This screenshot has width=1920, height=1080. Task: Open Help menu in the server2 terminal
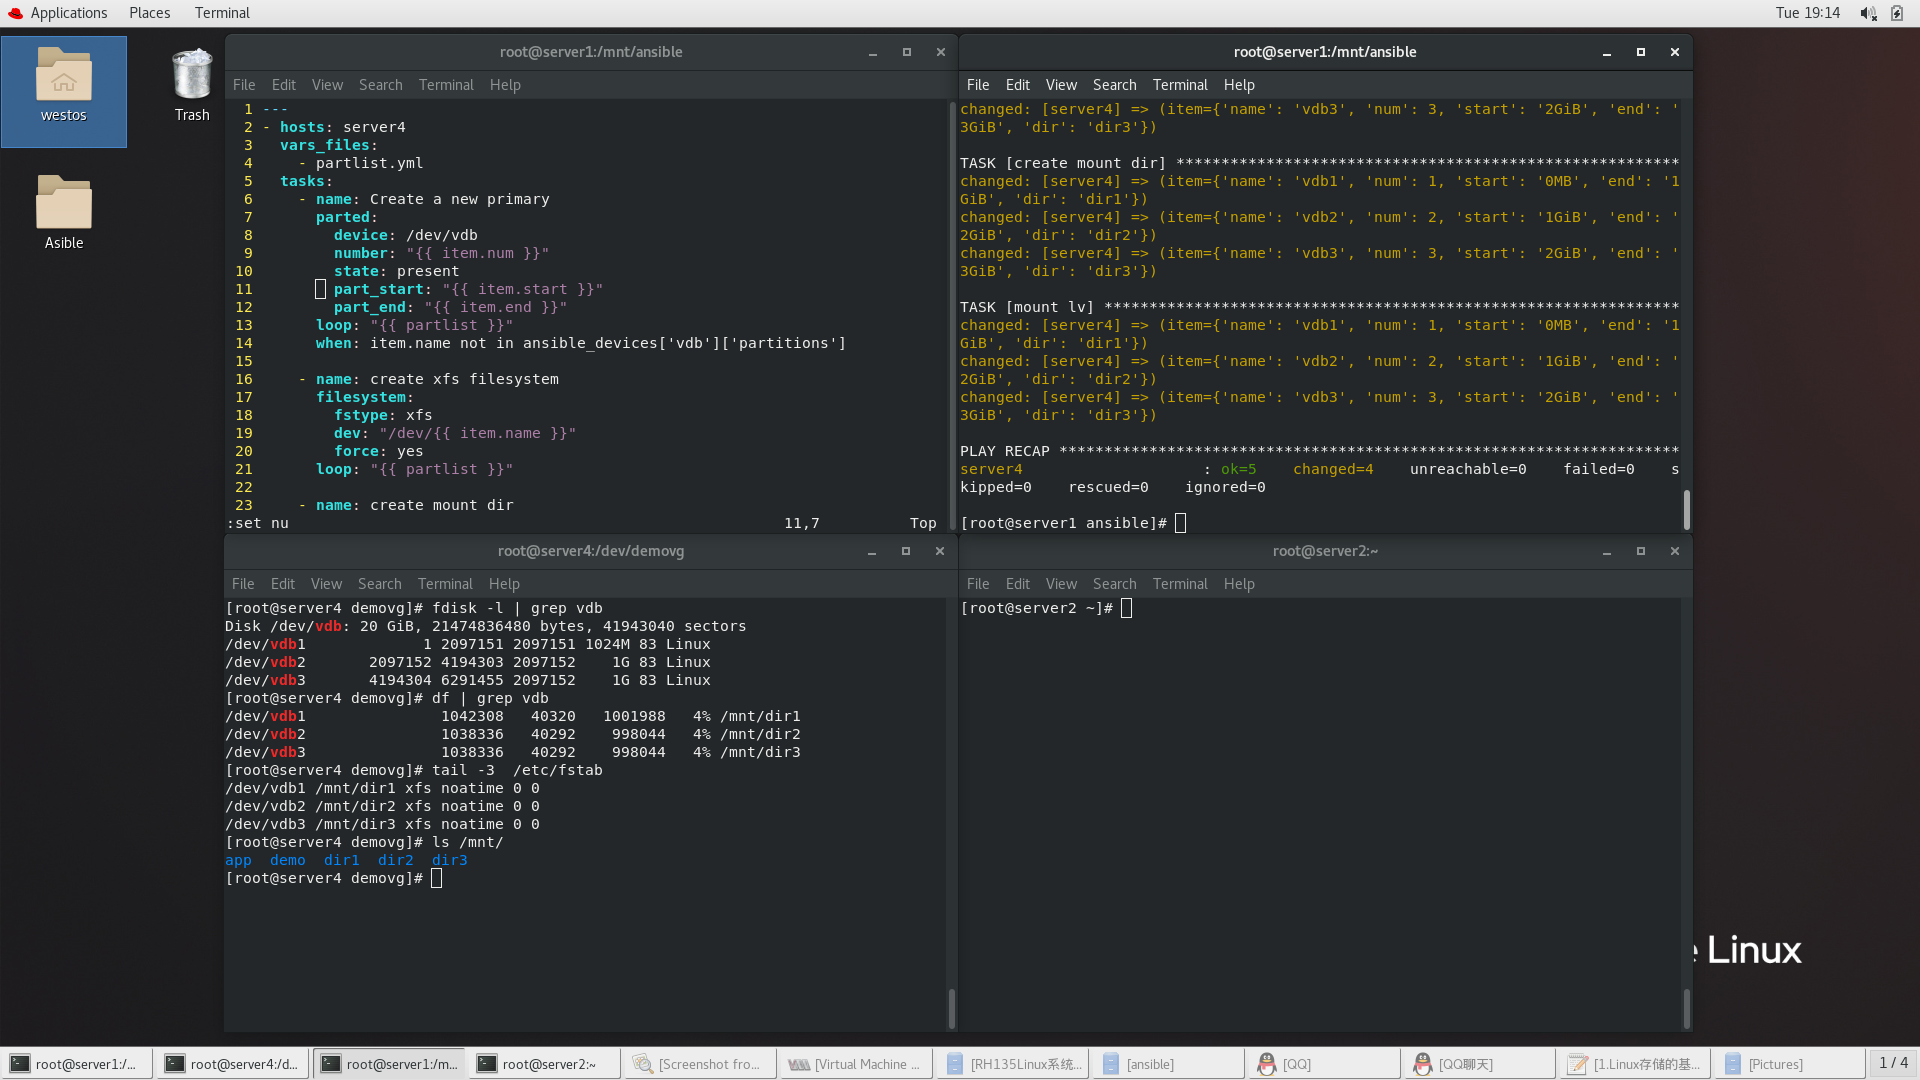pos(1238,584)
